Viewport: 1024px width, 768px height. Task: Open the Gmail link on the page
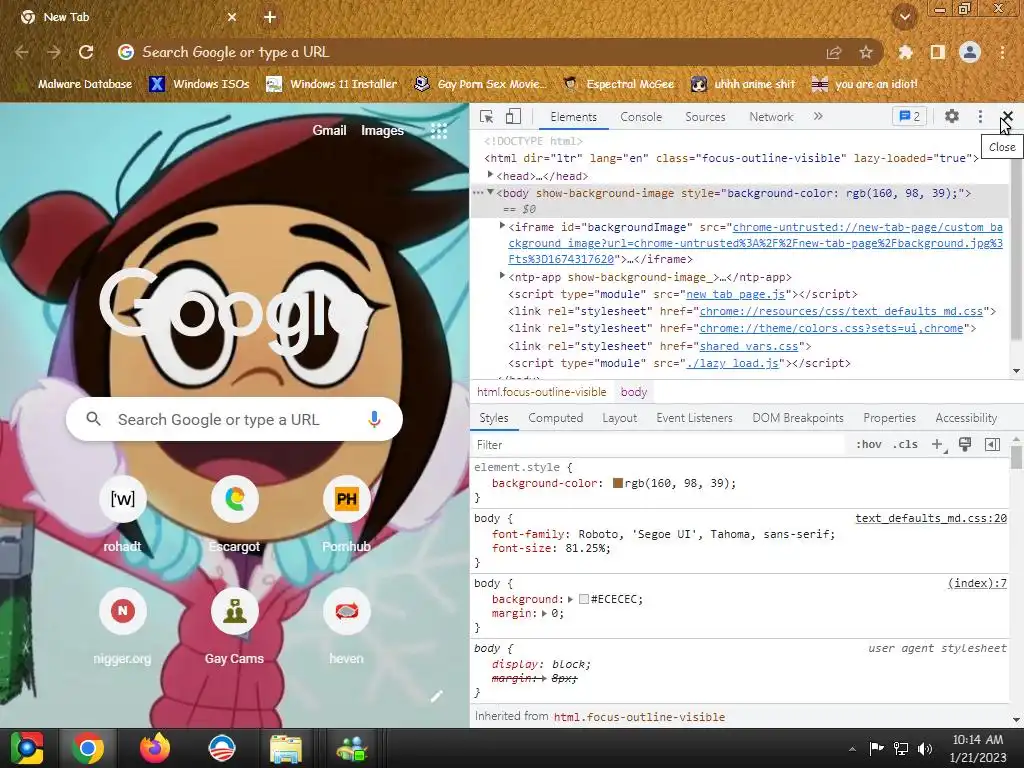click(329, 131)
